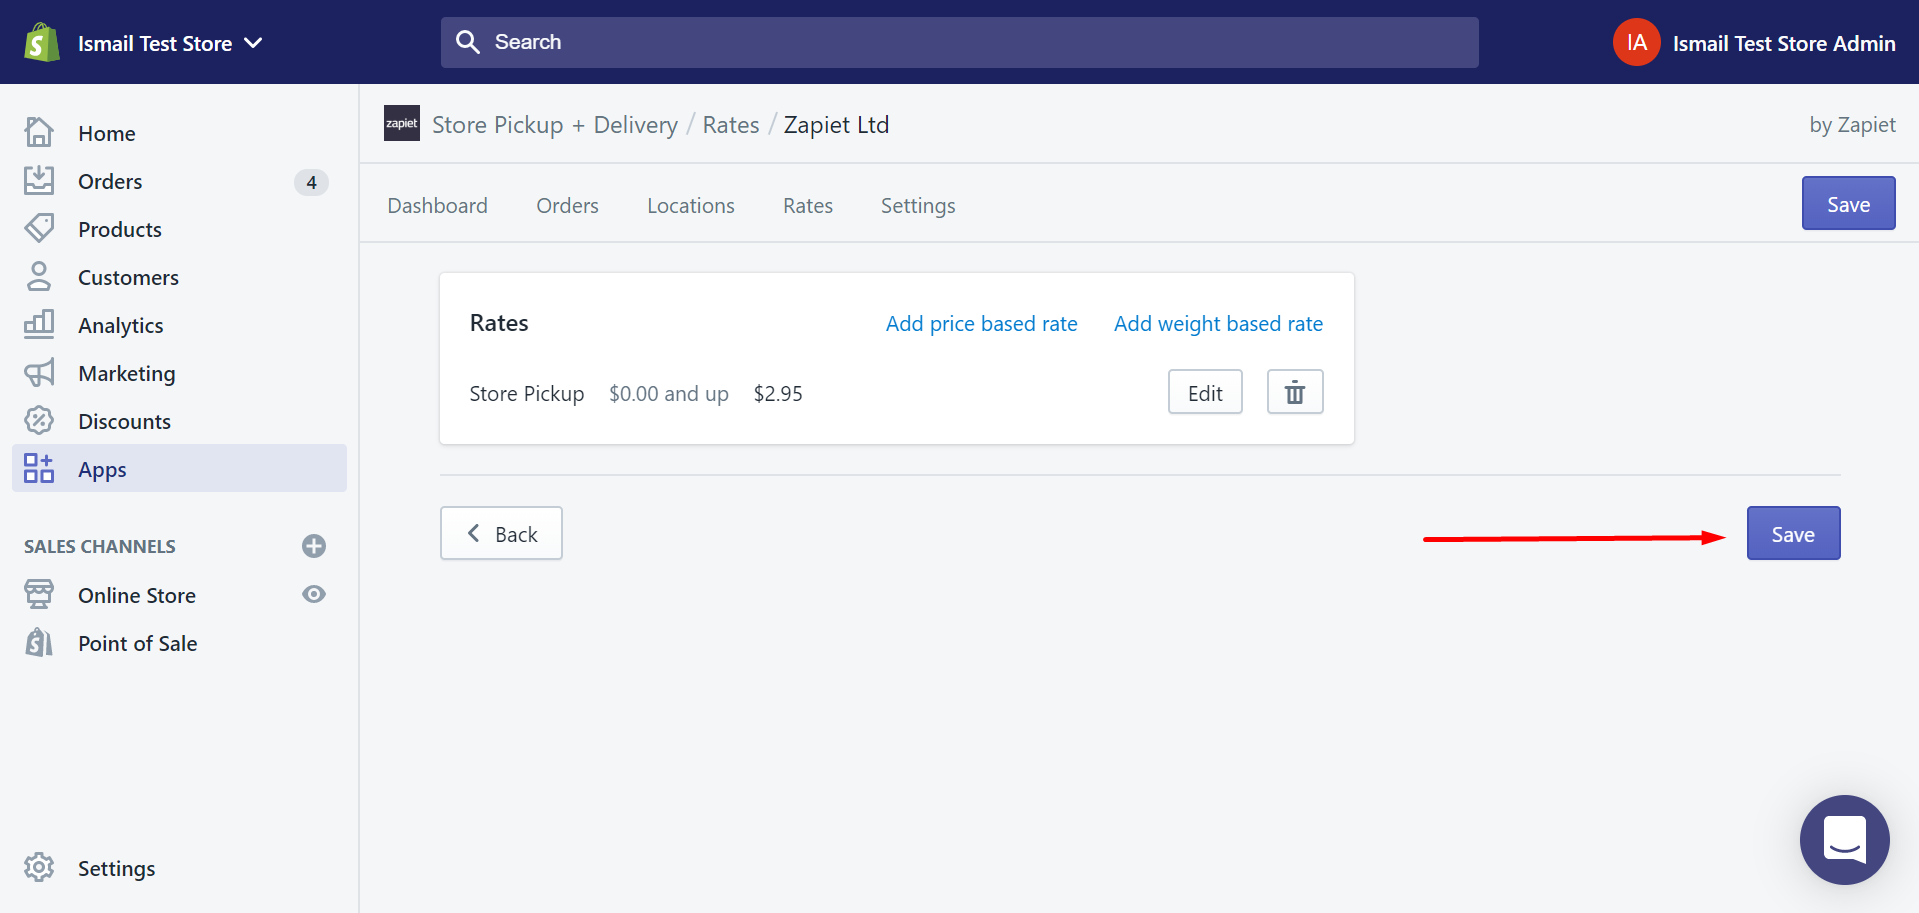The width and height of the screenshot is (1919, 913).
Task: Click Add weight based rate
Action: click(x=1218, y=324)
